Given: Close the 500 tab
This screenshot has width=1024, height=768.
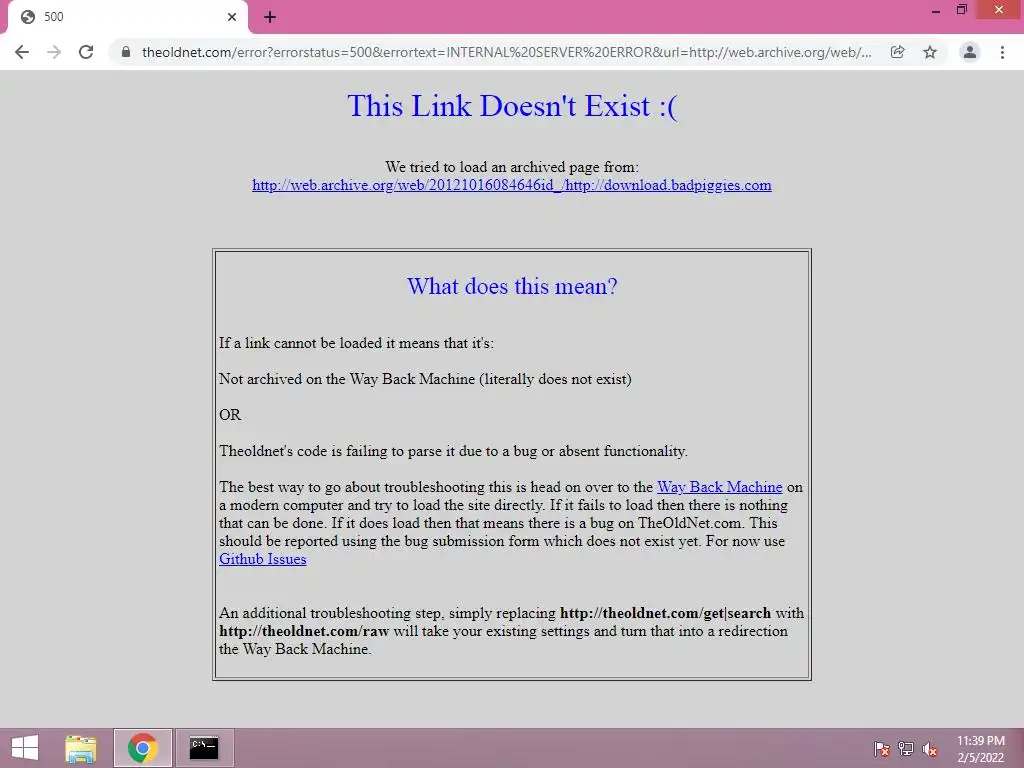Looking at the screenshot, I should click(x=232, y=17).
